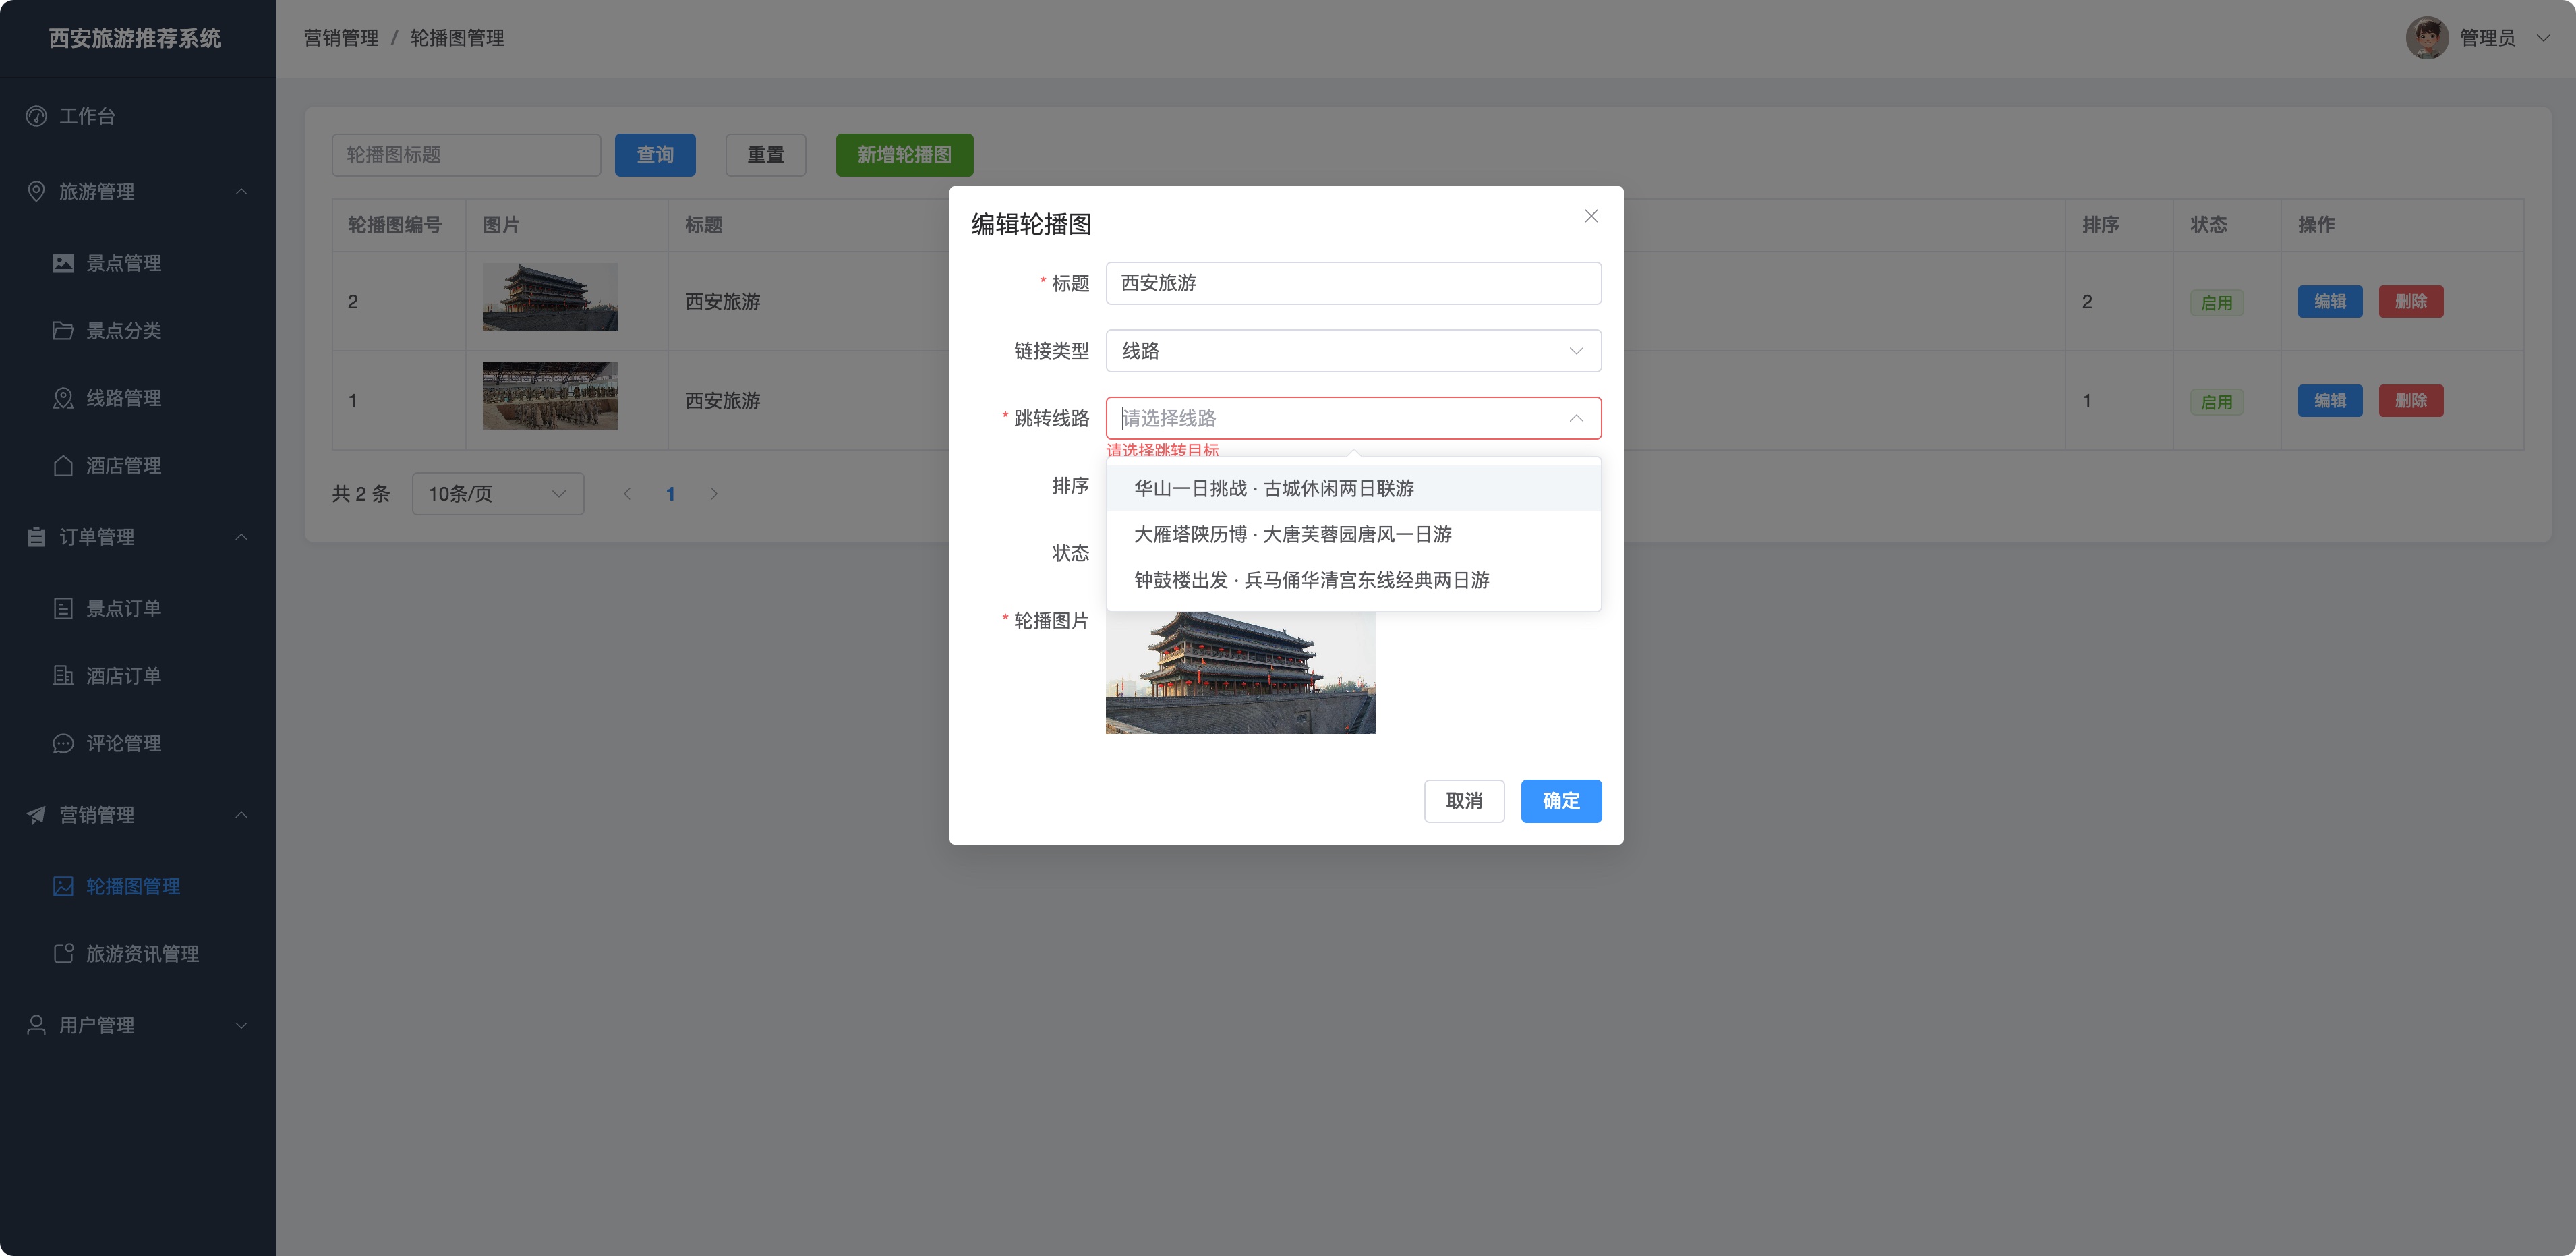Click the 景点订单 document icon
Image resolution: width=2576 pixels, height=1256 pixels.
click(x=63, y=608)
